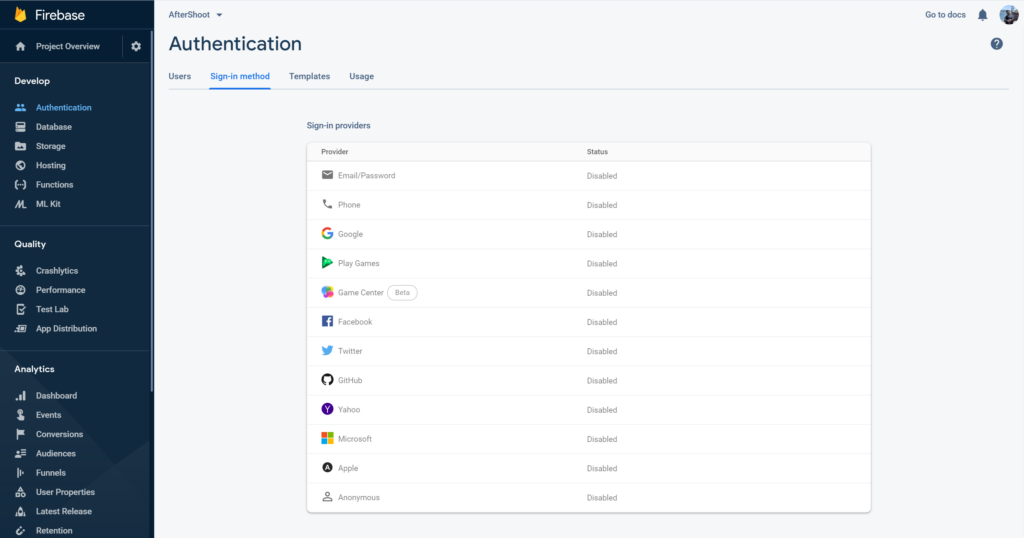Click the Test Lab checklist icon
This screenshot has height=538, width=1024.
20,309
